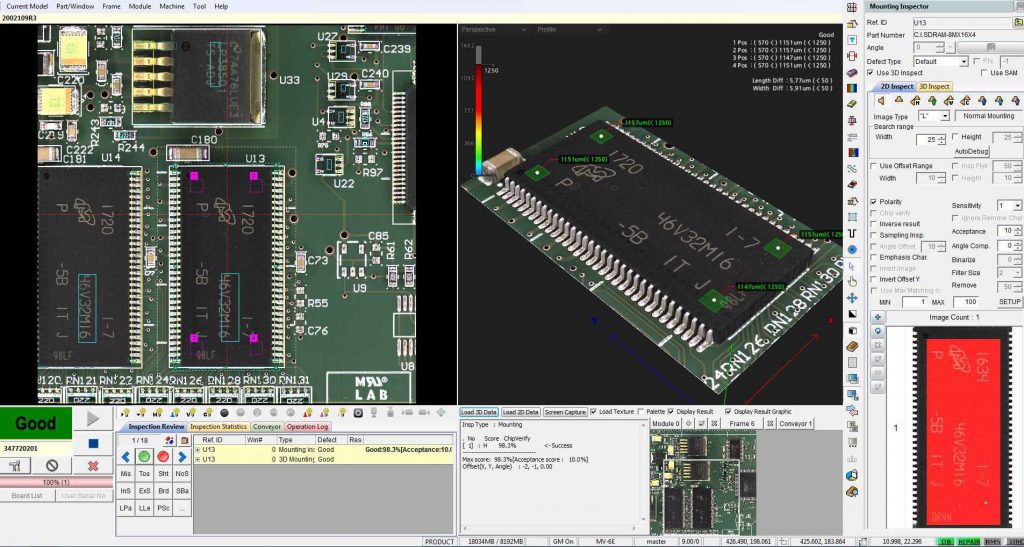This screenshot has width=1024, height=547.
Task: Toggle the Polarity checkbox
Action: 873,201
